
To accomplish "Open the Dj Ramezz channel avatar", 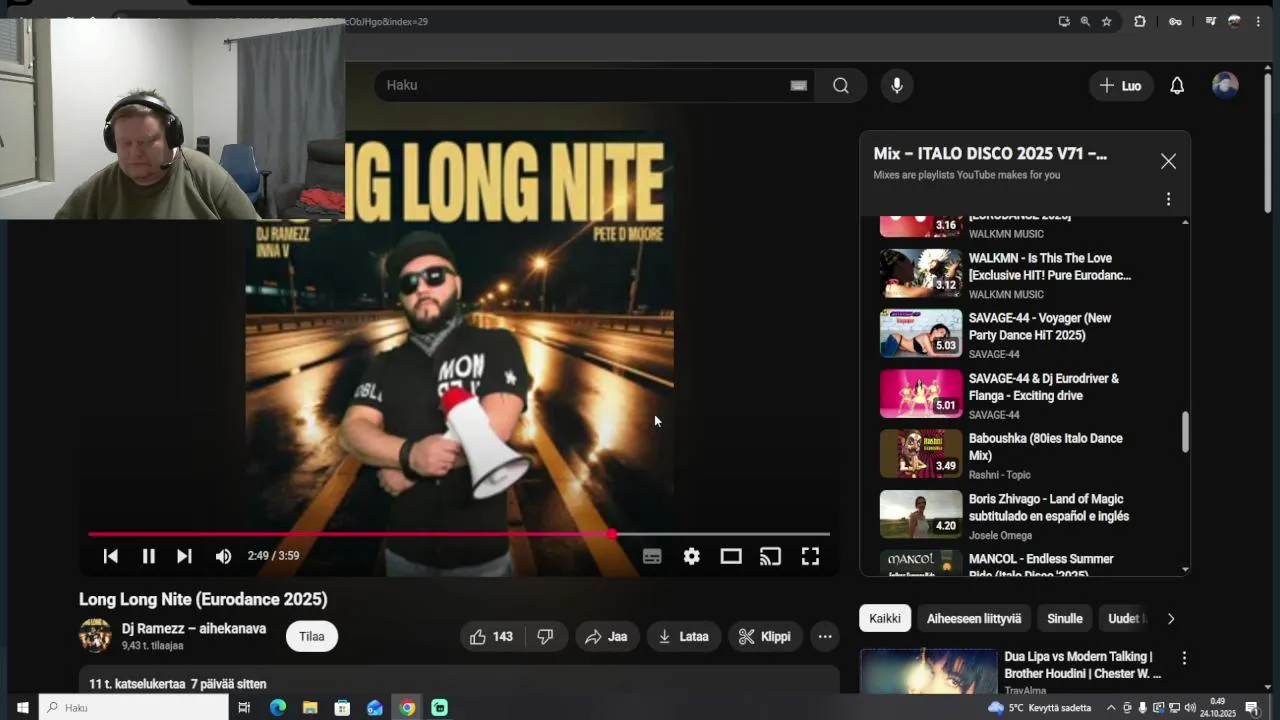I will coord(95,636).
